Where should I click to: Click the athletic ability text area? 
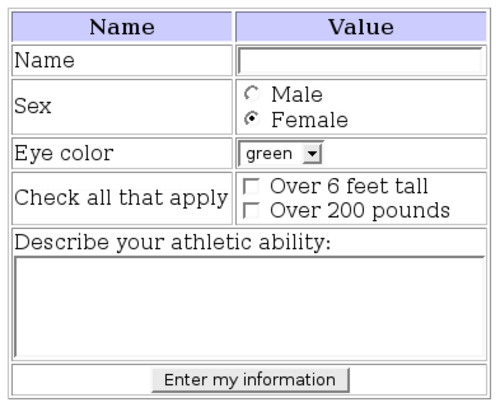click(x=249, y=307)
